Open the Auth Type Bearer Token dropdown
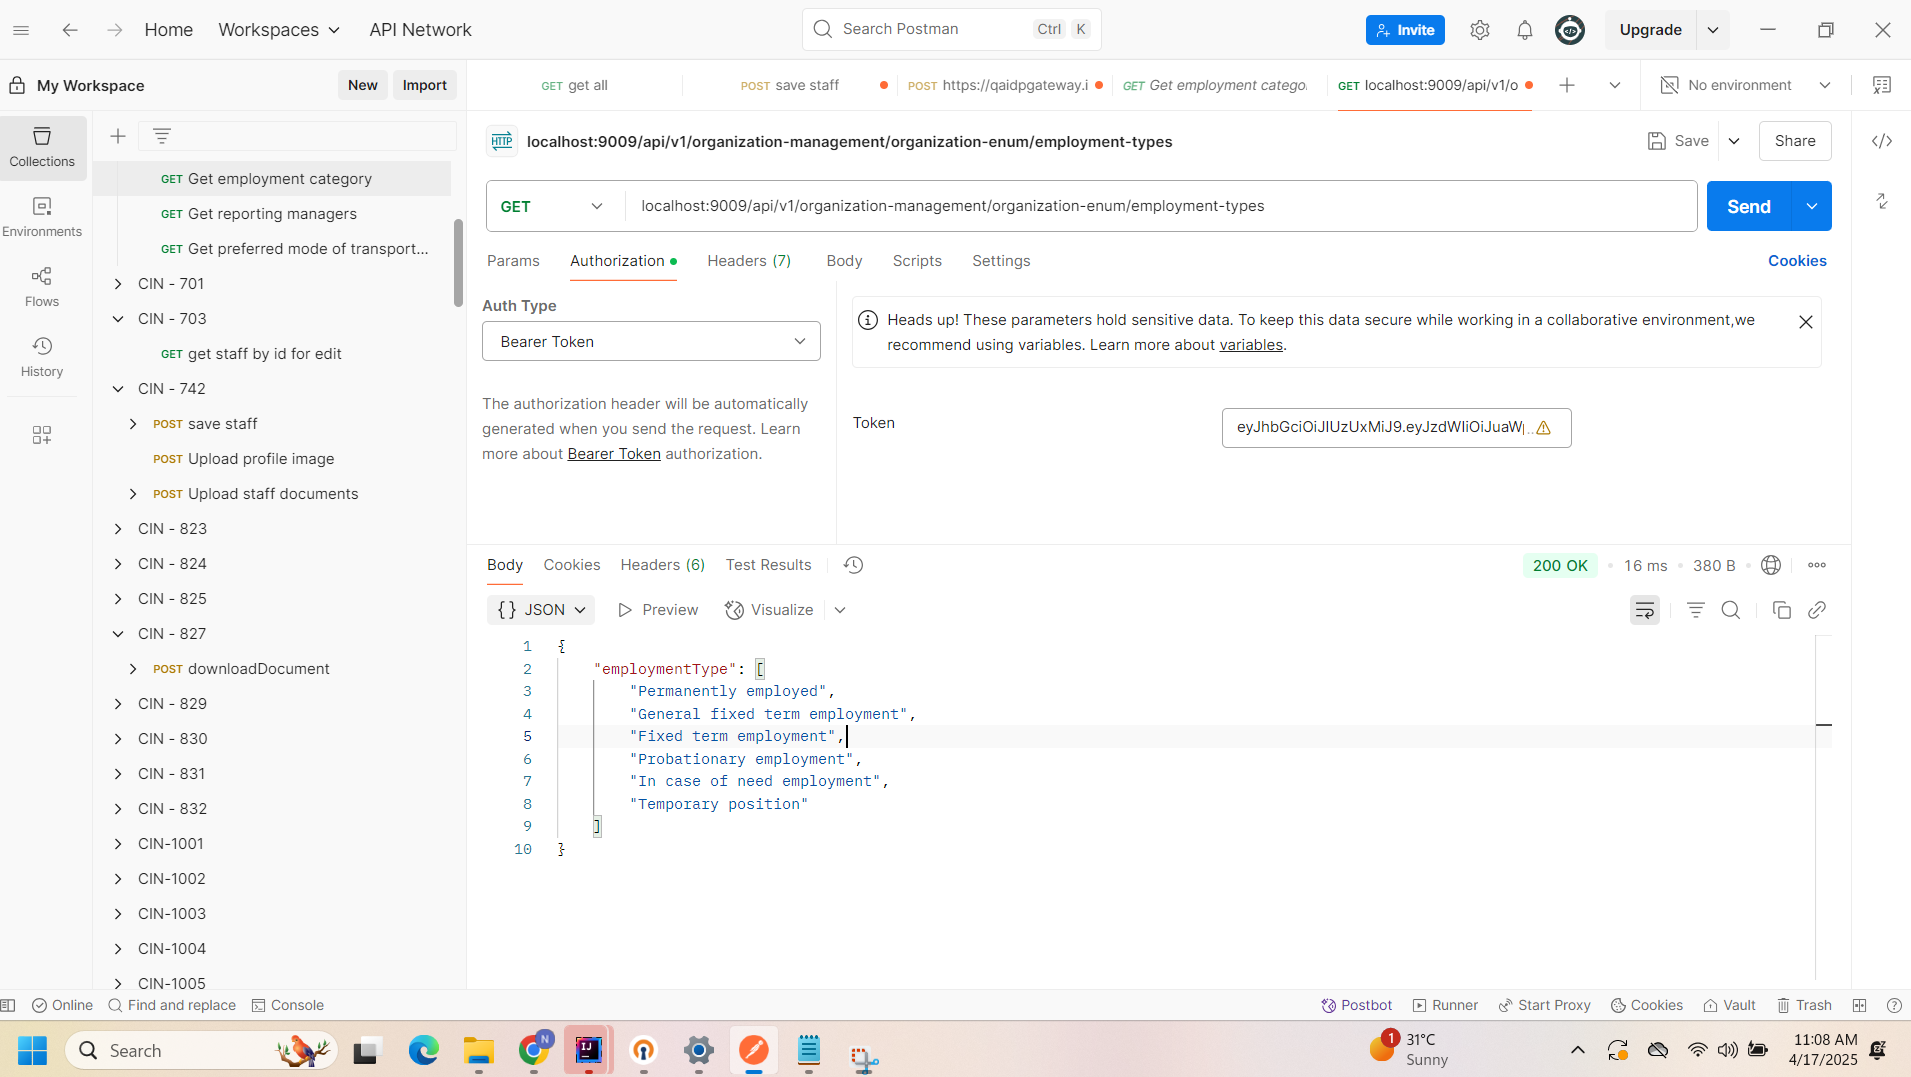 (651, 341)
